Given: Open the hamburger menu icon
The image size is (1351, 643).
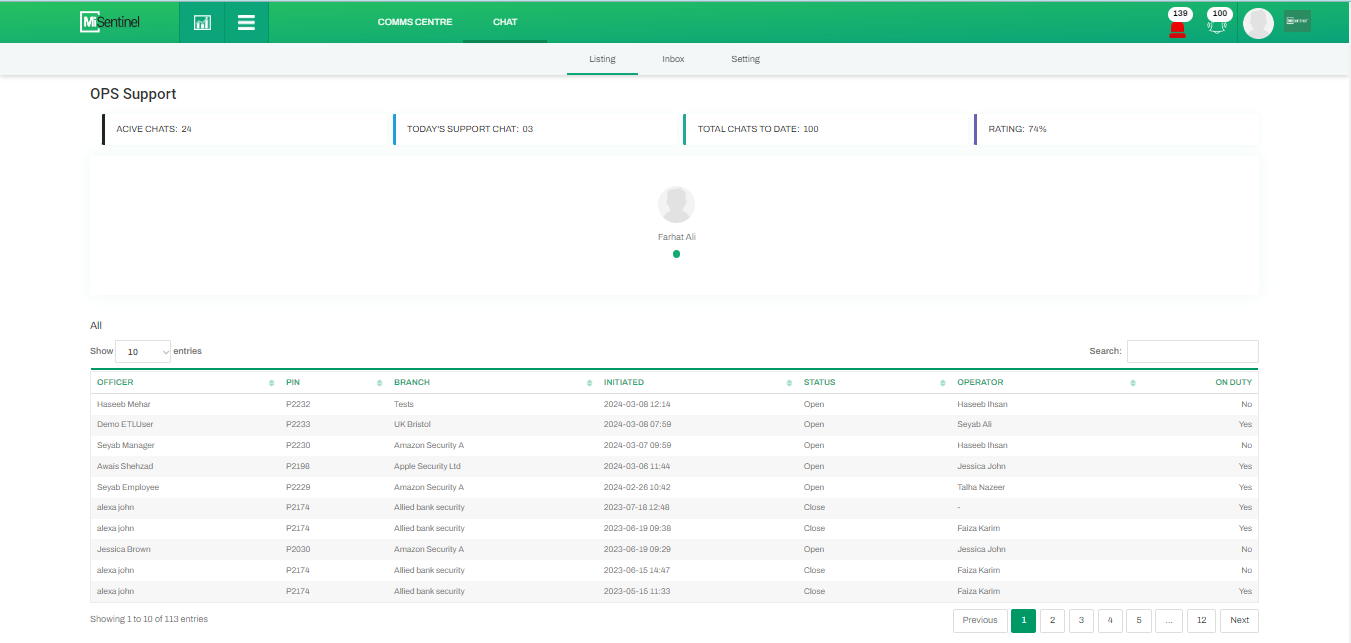Looking at the screenshot, I should coord(246,22).
